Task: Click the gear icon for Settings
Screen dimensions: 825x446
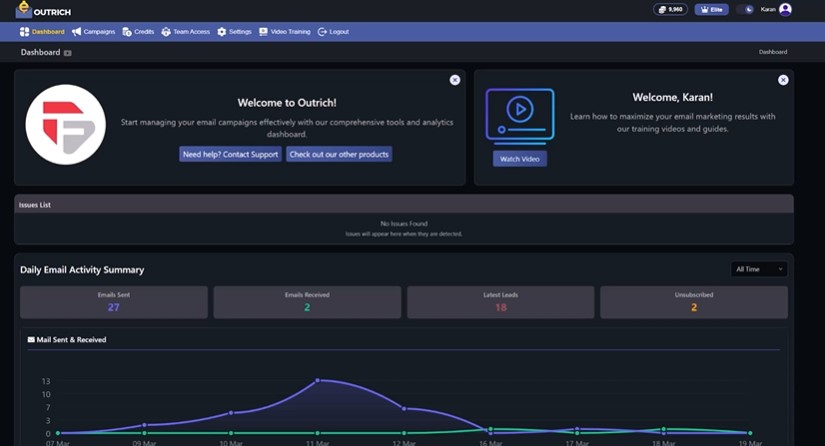Action: (x=222, y=32)
